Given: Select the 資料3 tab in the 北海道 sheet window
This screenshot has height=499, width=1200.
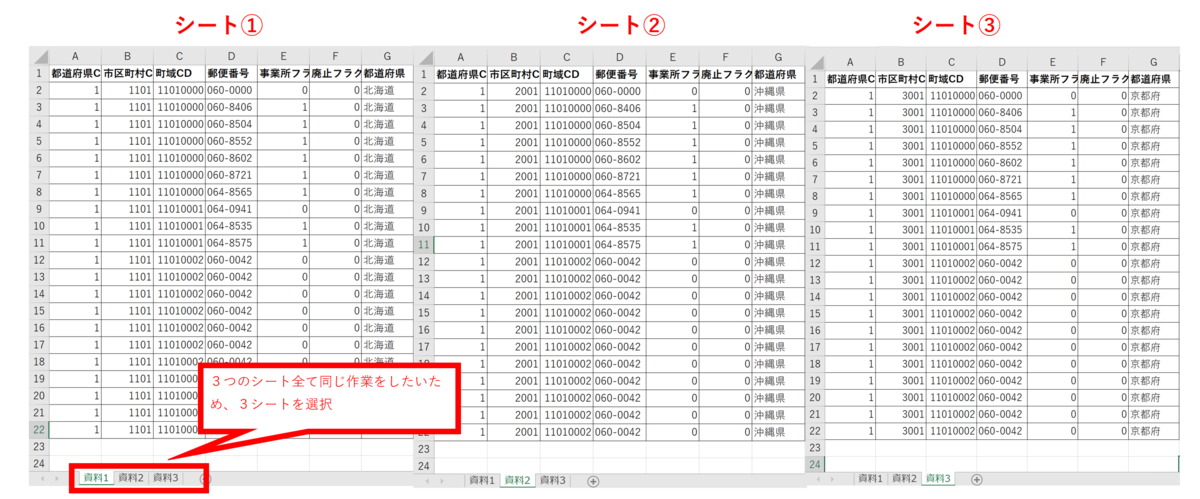Looking at the screenshot, I should point(166,478).
